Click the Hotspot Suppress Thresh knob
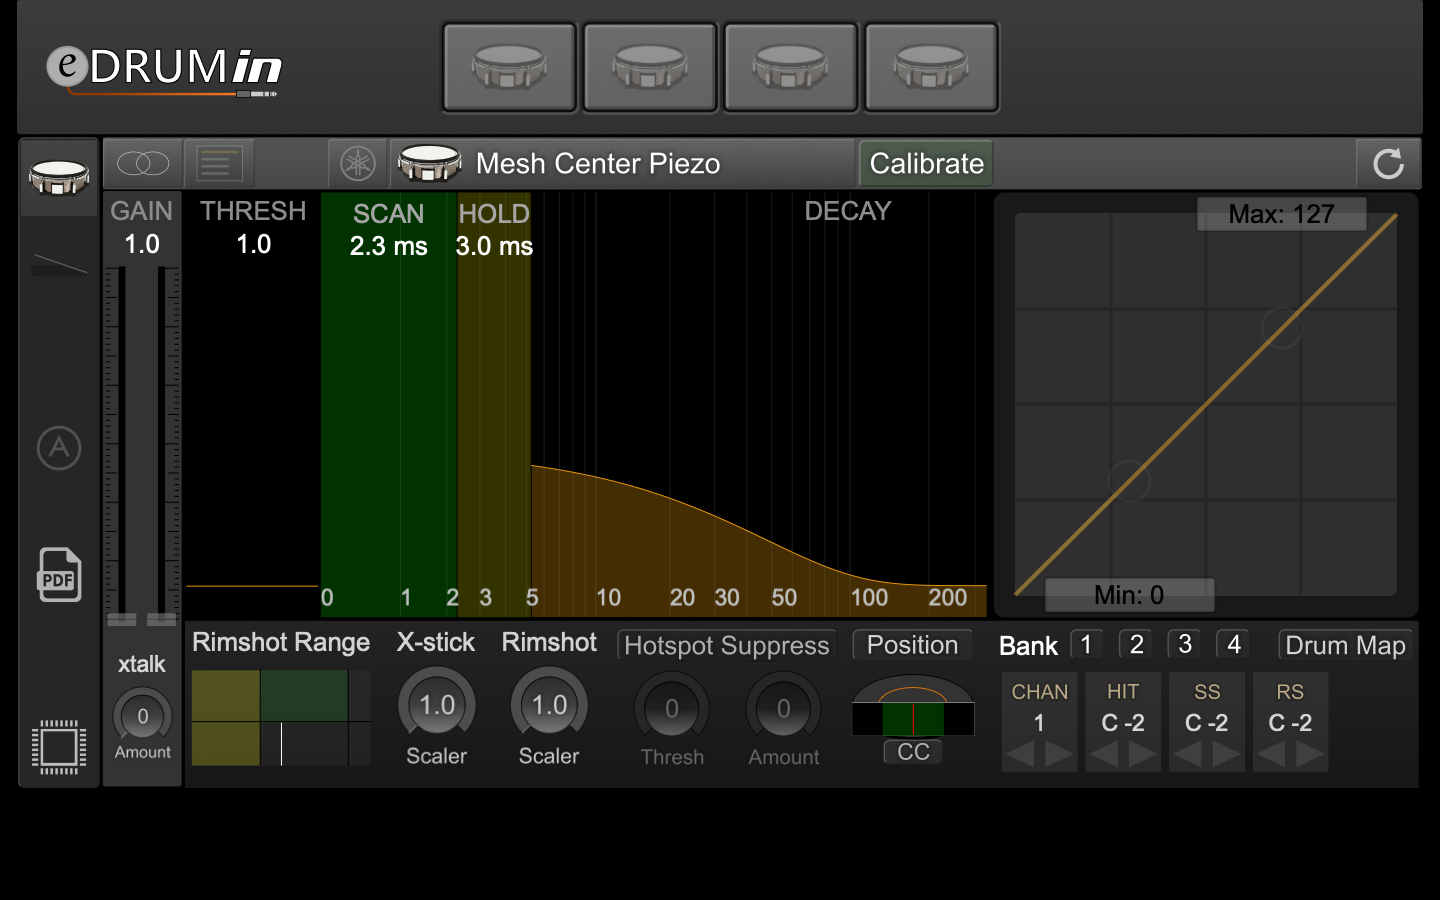 coord(672,708)
